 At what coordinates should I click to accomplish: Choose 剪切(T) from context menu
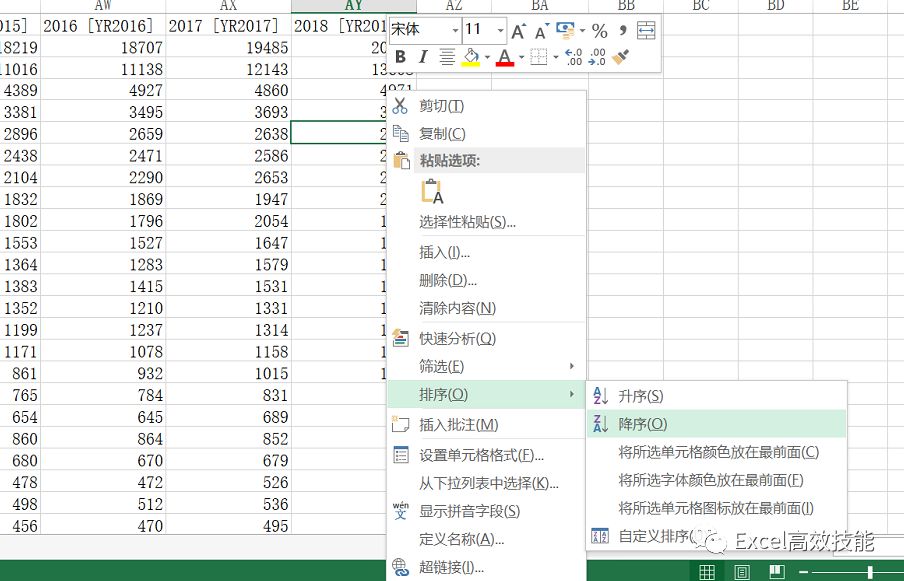(x=487, y=106)
